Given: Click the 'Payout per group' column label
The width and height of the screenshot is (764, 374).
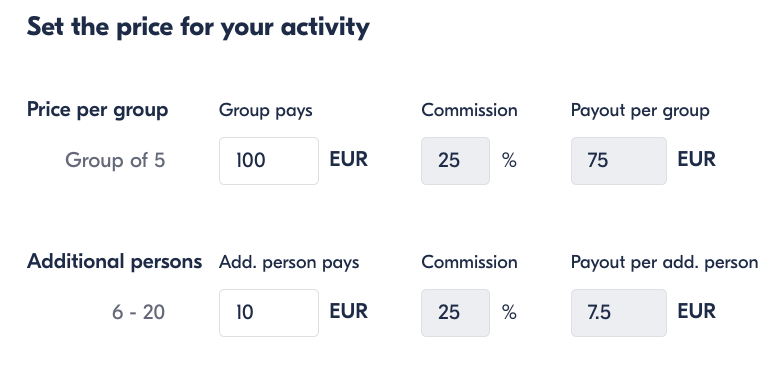Looking at the screenshot, I should pyautogui.click(x=640, y=111).
